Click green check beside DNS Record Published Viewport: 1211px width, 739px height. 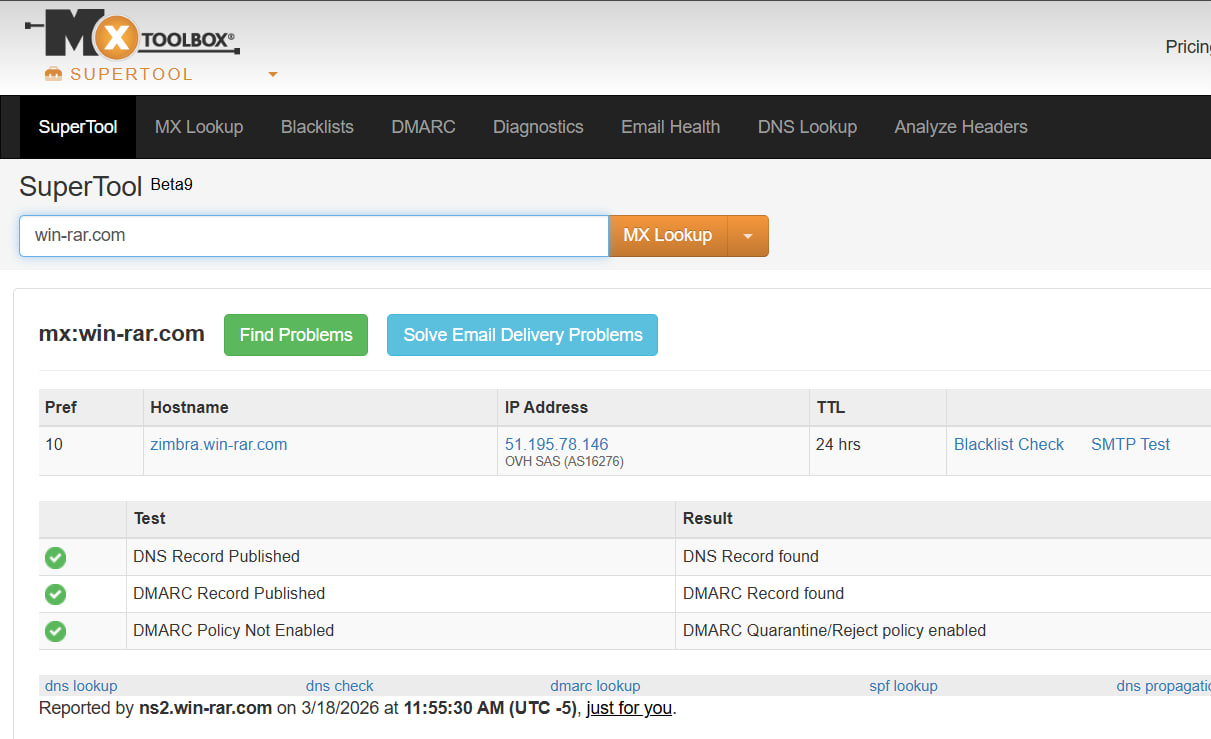55,557
